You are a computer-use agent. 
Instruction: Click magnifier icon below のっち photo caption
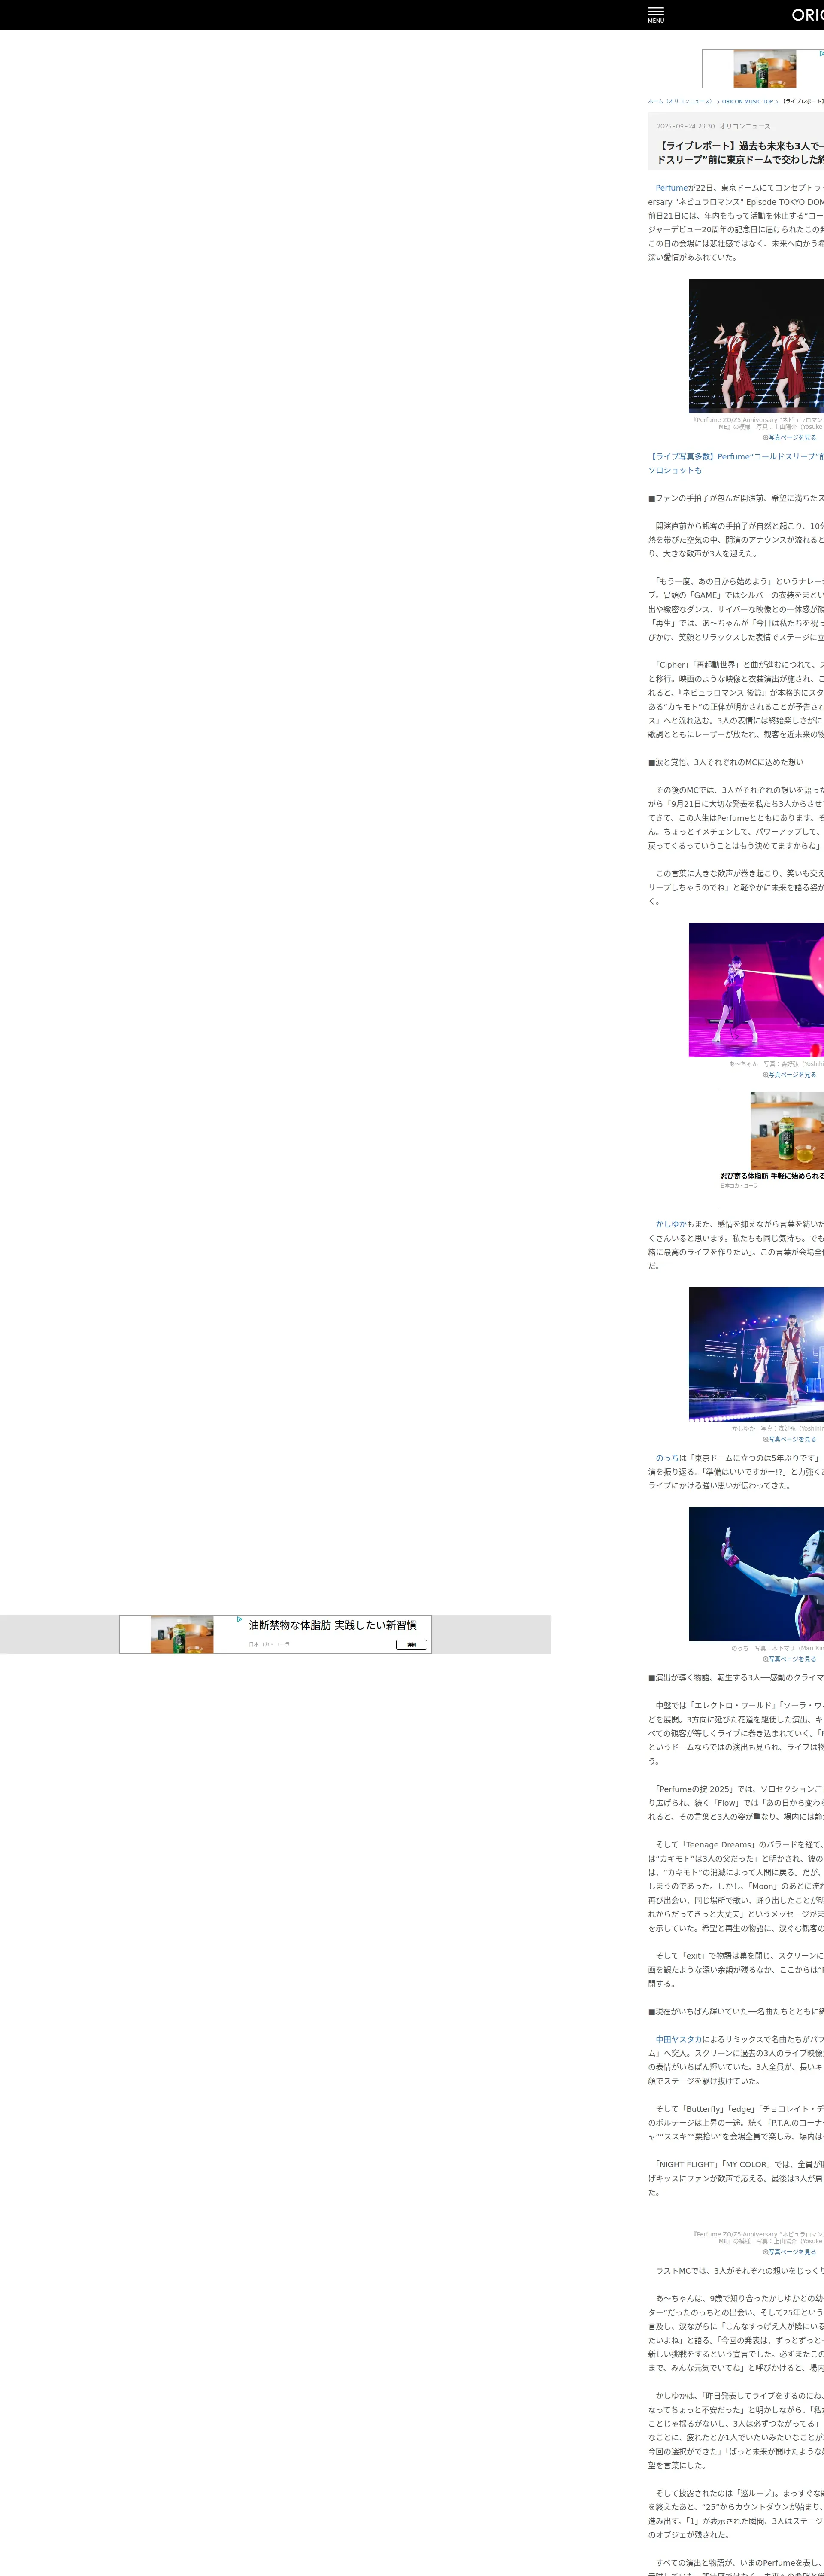766,1659
